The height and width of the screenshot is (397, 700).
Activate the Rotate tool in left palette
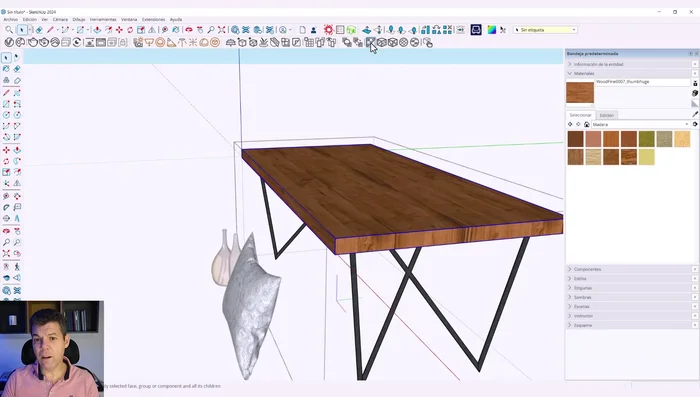tap(6, 161)
